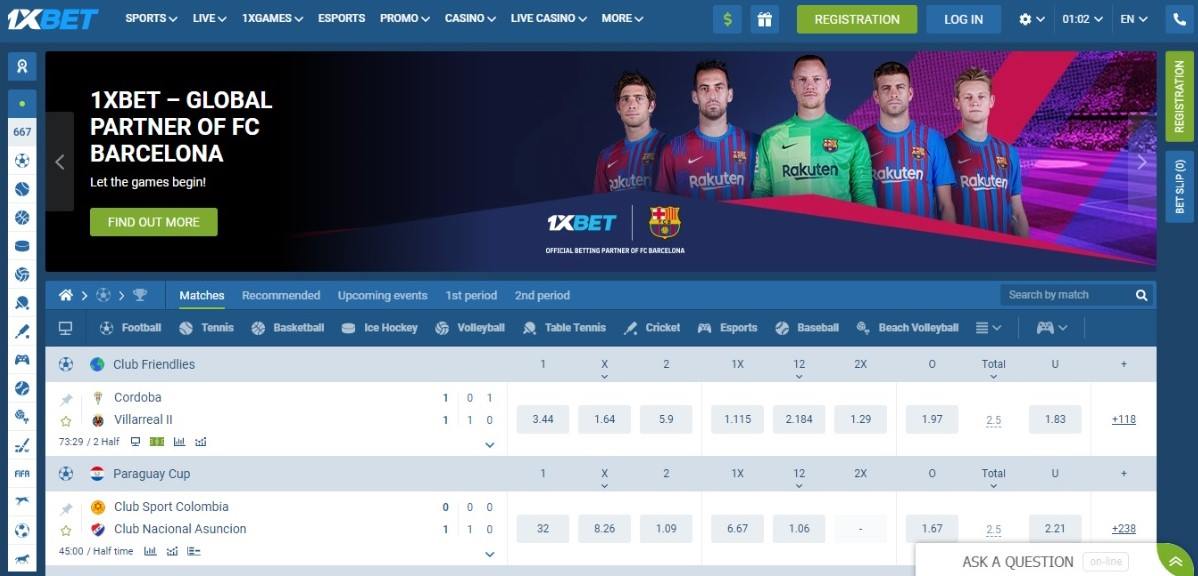1198x576 pixels.
Task: Favorite the Club Nacional Asuncion match star
Action: pyautogui.click(x=66, y=529)
